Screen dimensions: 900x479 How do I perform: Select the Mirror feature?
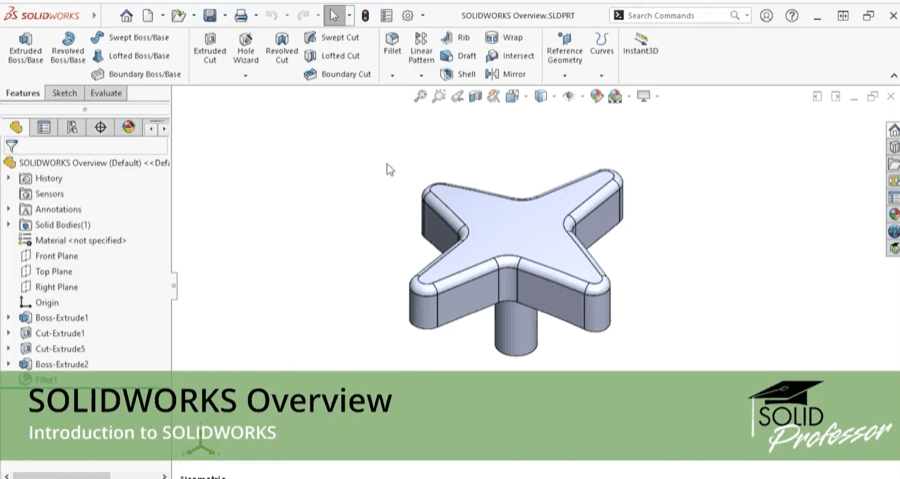(505, 74)
